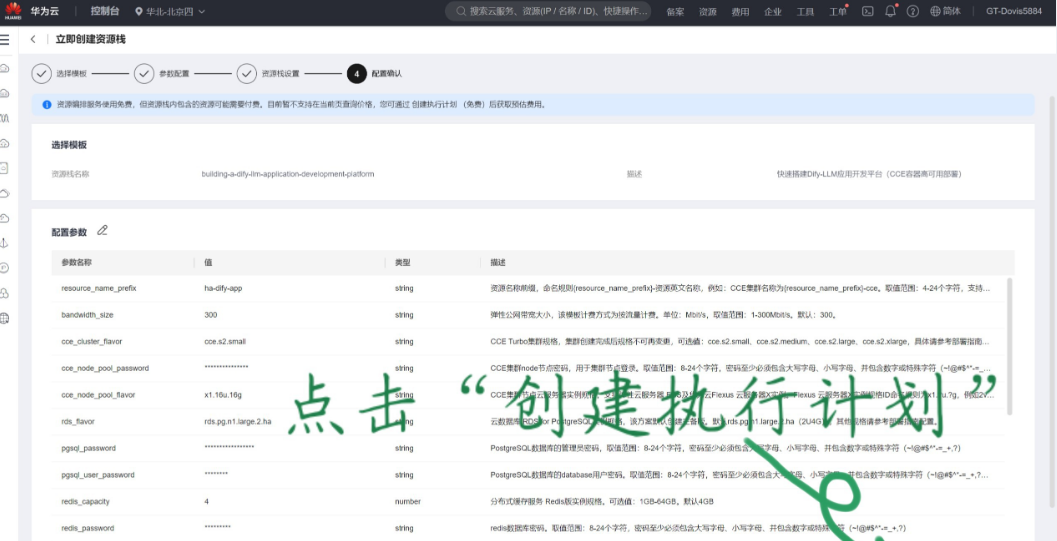Go back to step 参数配置
1057x541 pixels.
click(144, 73)
